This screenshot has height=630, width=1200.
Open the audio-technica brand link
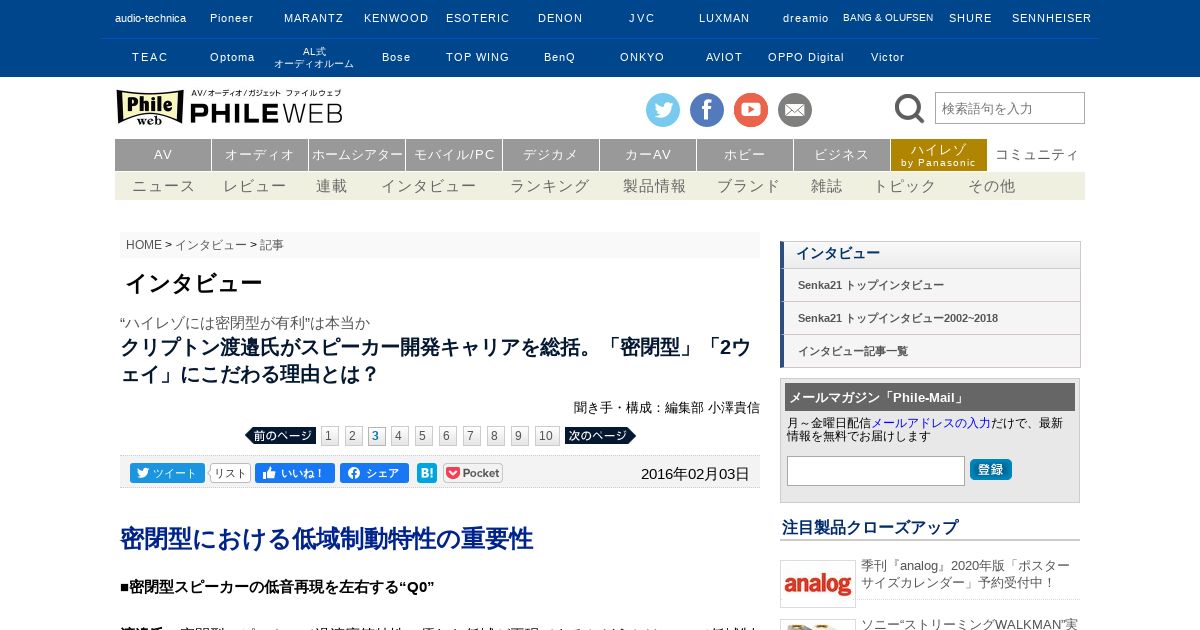[150, 18]
